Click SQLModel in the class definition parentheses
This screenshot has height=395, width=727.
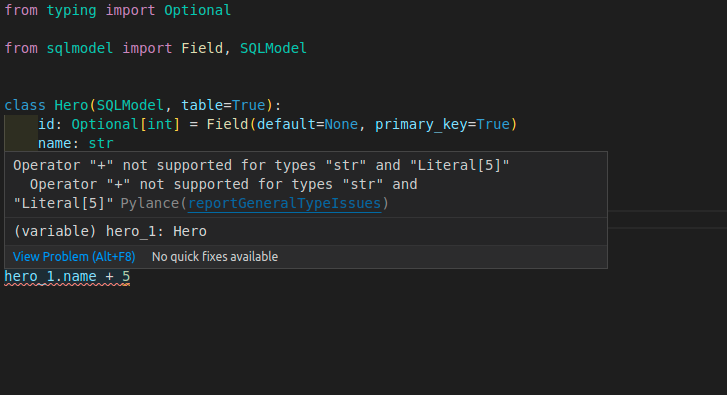tap(130, 105)
